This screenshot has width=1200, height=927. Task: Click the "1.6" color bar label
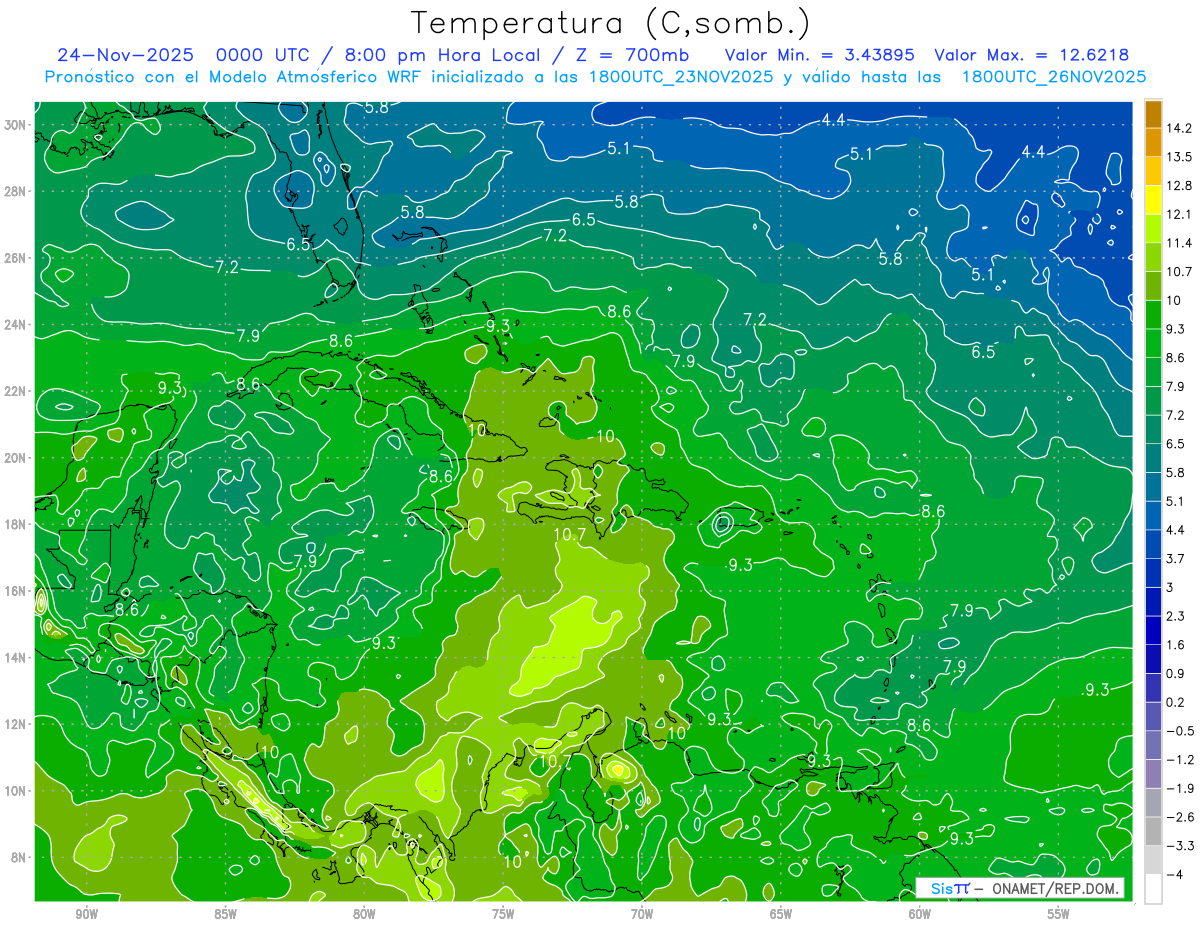[1176, 645]
